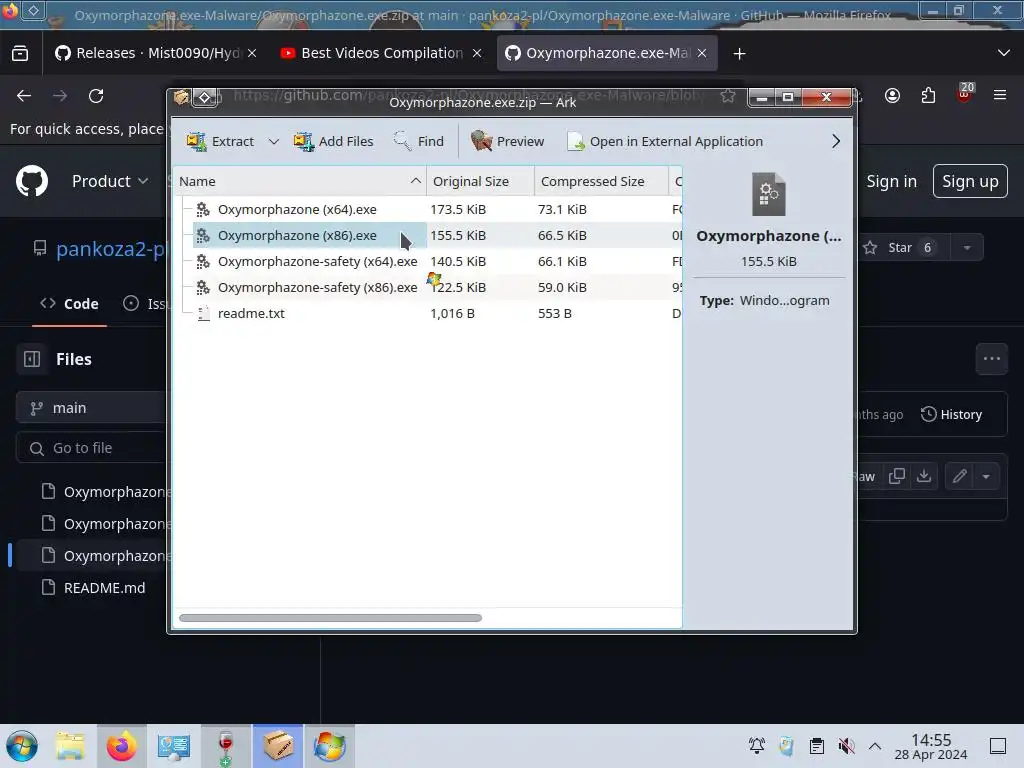Open the GitHub Code tab
Screen dimensions: 1024x768
pos(69,304)
